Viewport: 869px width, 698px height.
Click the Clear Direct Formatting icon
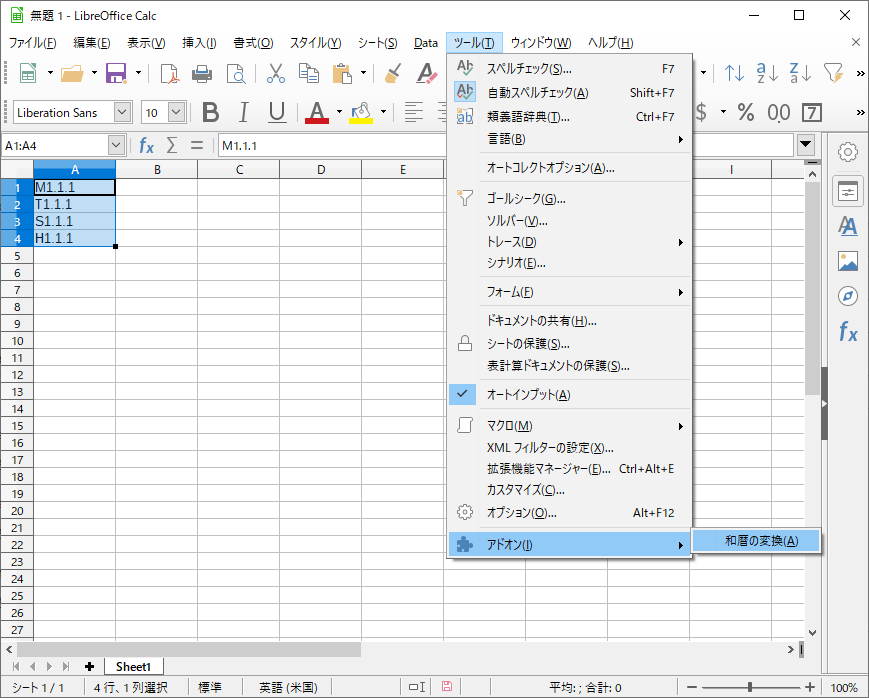(x=426, y=73)
